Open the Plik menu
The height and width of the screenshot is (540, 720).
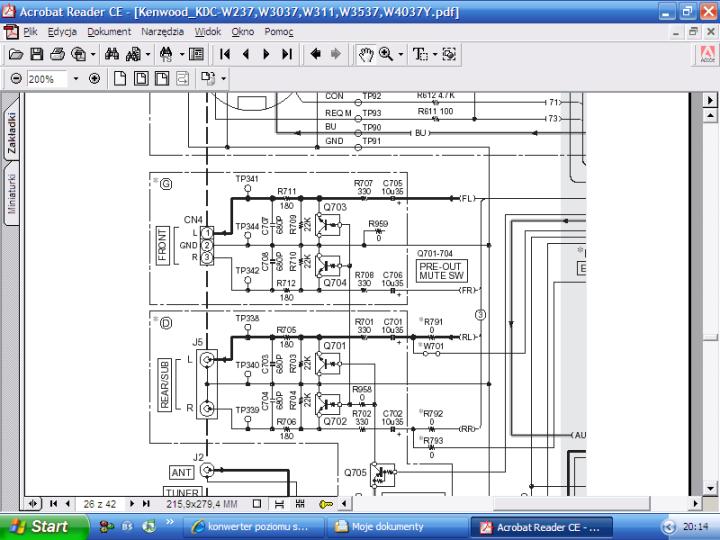30,32
